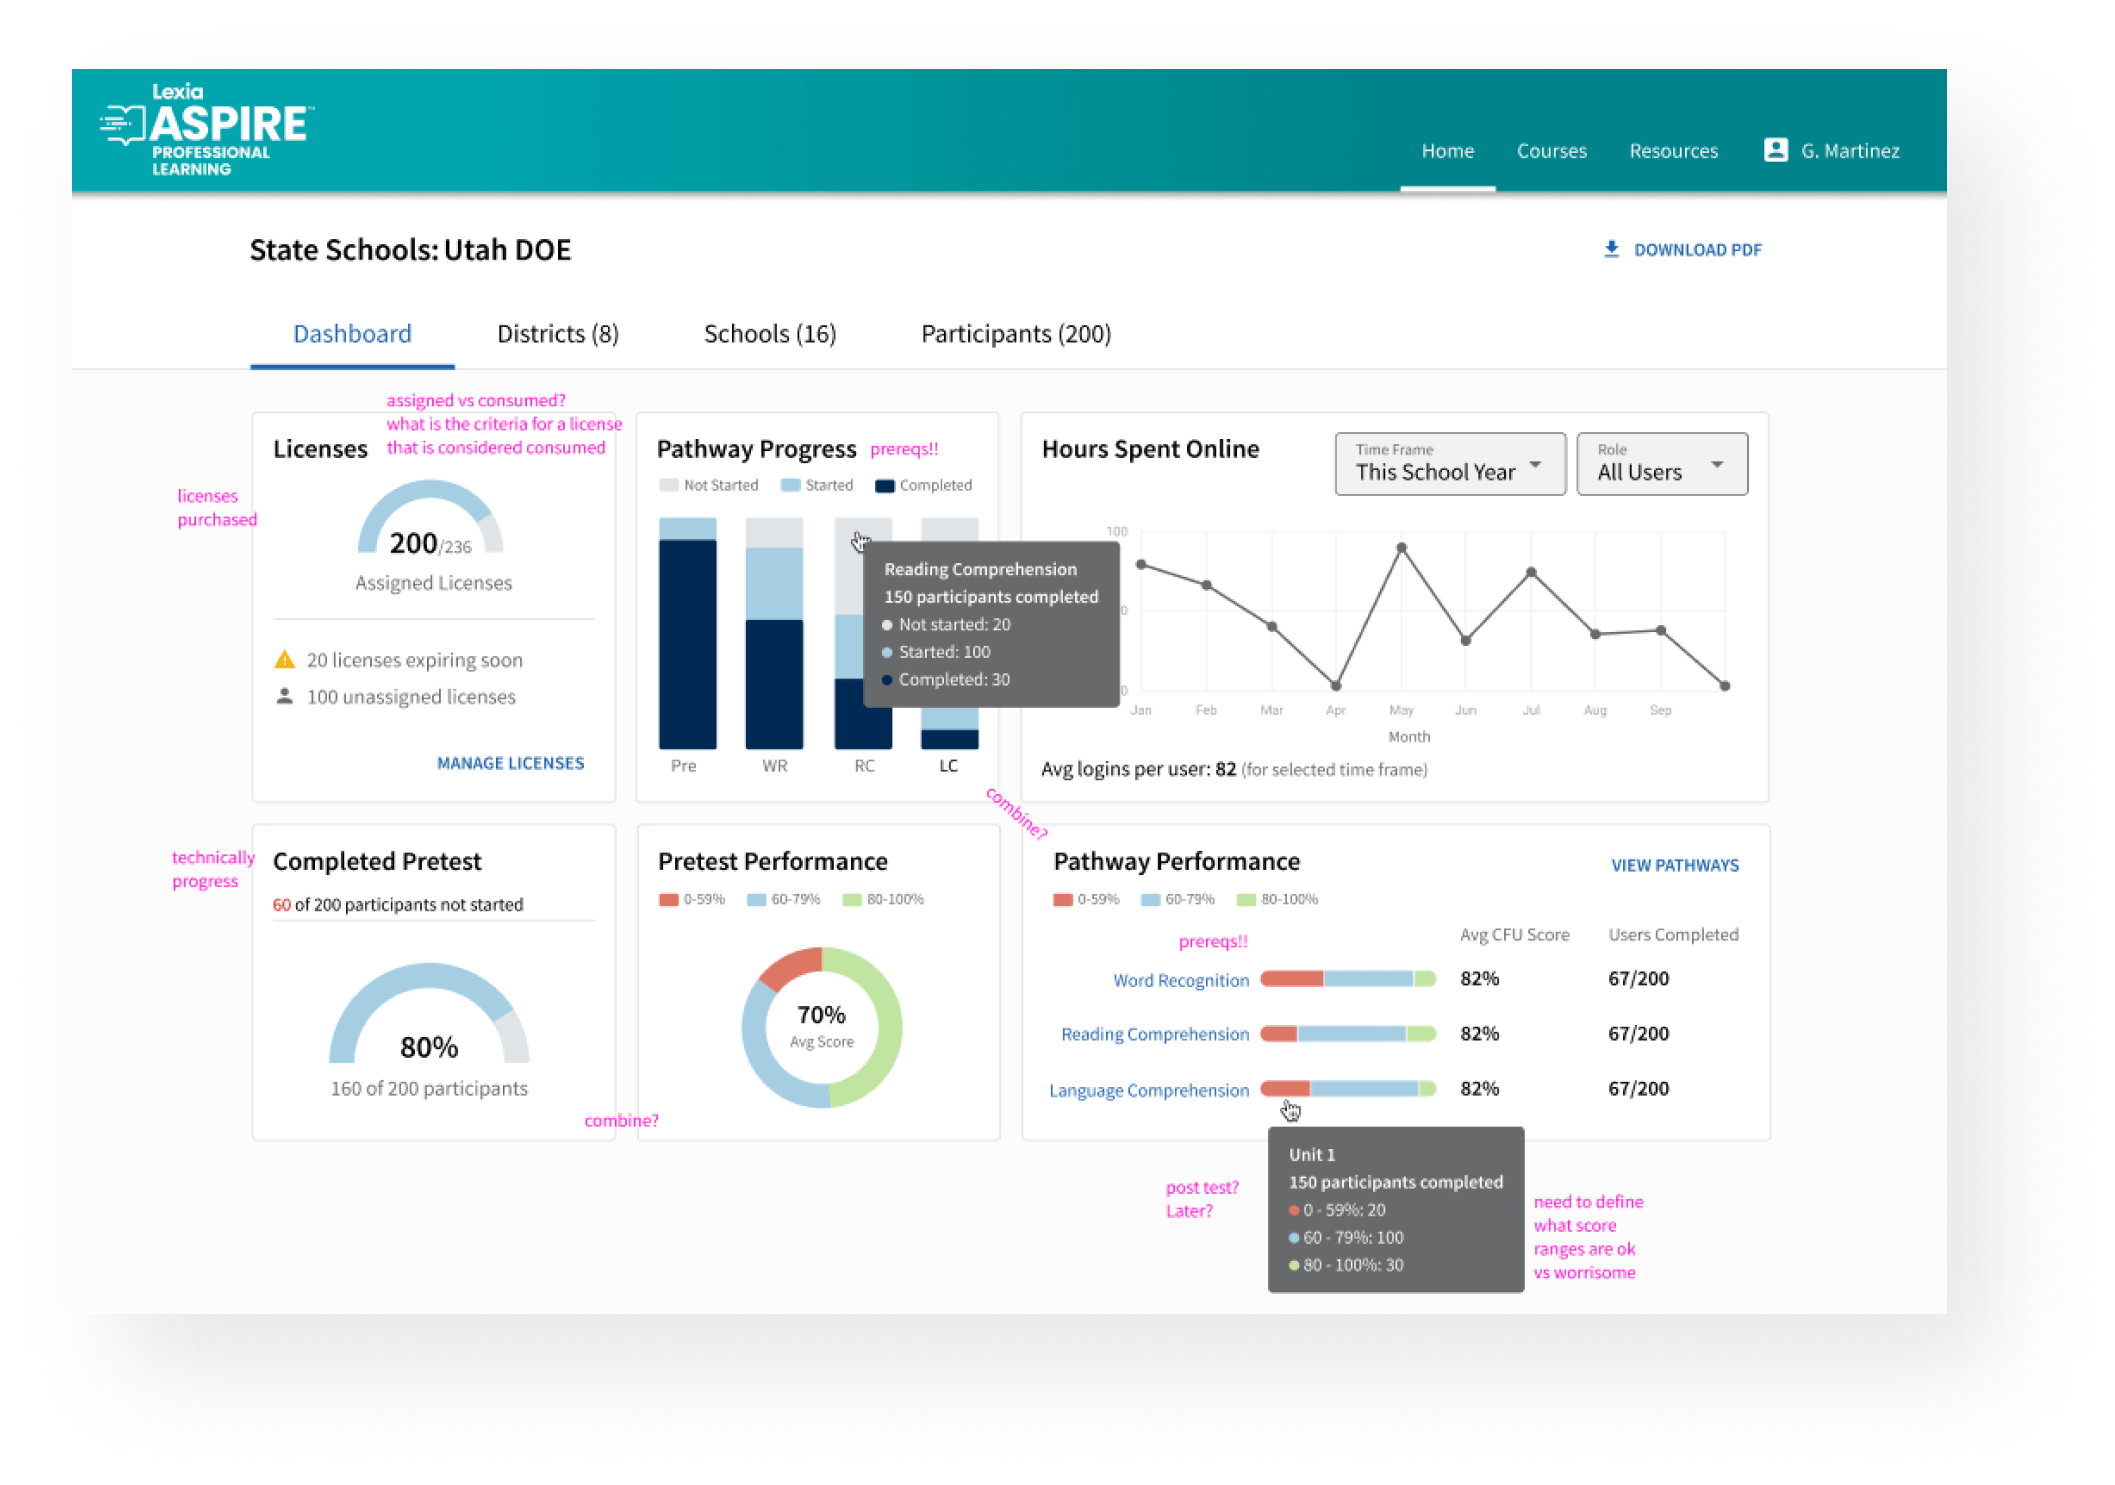The width and height of the screenshot is (2115, 1485).
Task: Click the 80-100% legend swatch in Pathway Performance
Action: [1246, 900]
